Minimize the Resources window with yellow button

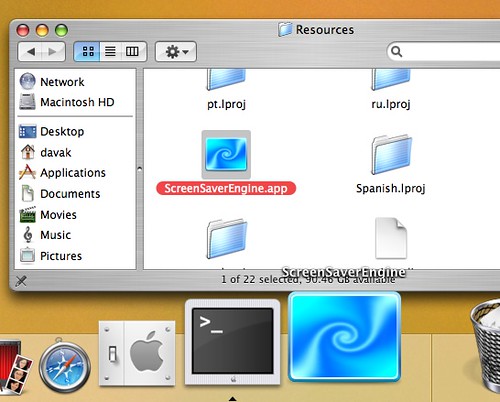[x=42, y=30]
